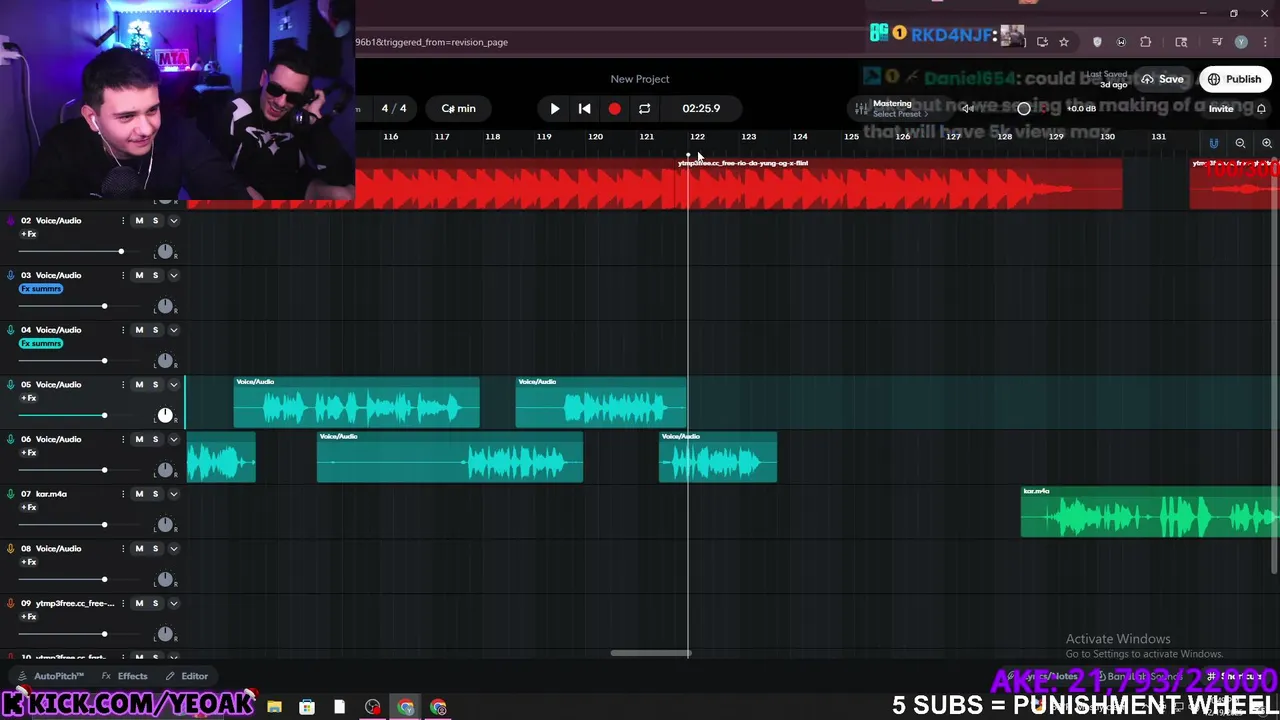This screenshot has height=720, width=1280.
Task: Adjust the pan knob of track 05
Action: (x=165, y=415)
